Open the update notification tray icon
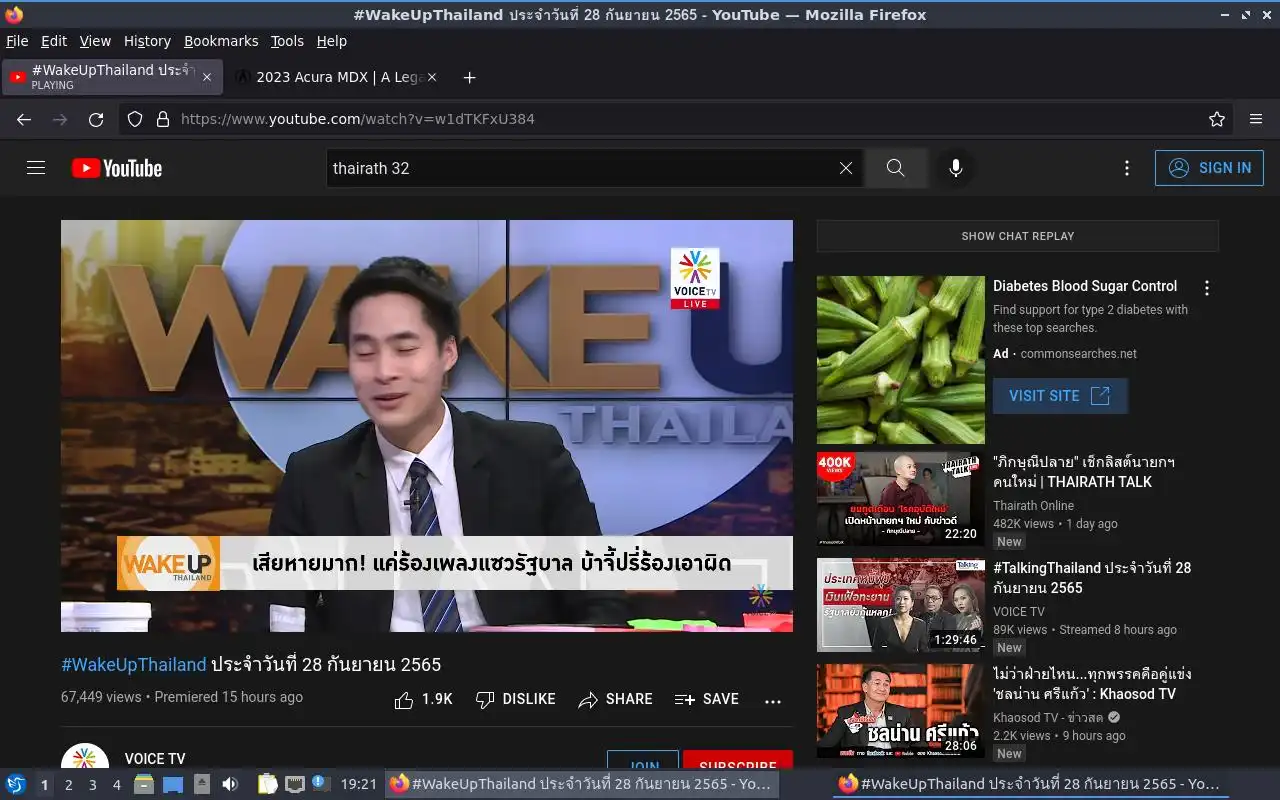This screenshot has height=800, width=1280. point(320,783)
